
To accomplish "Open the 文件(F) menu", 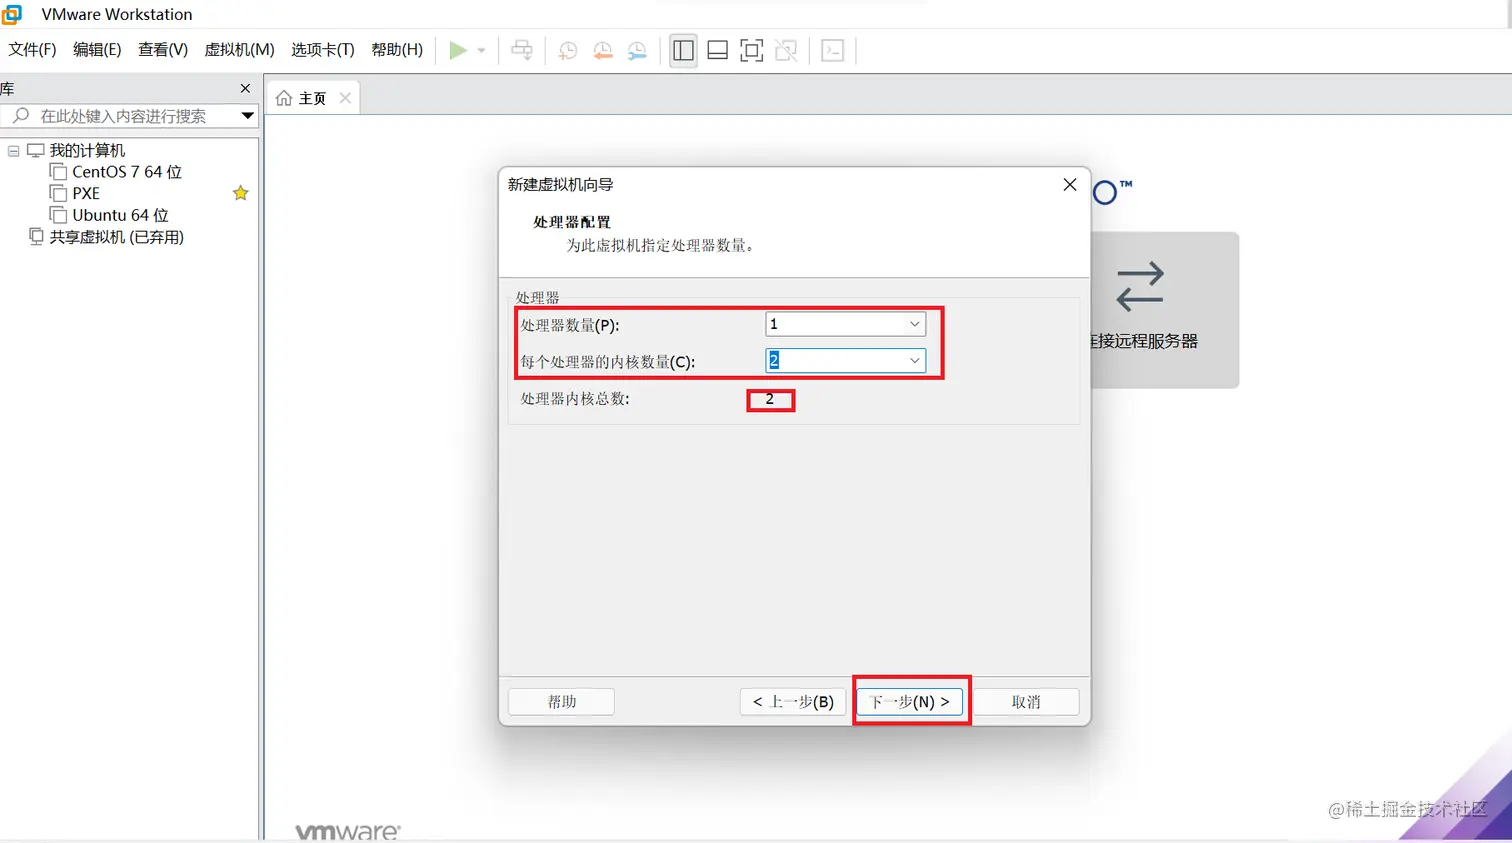I will (x=33, y=50).
